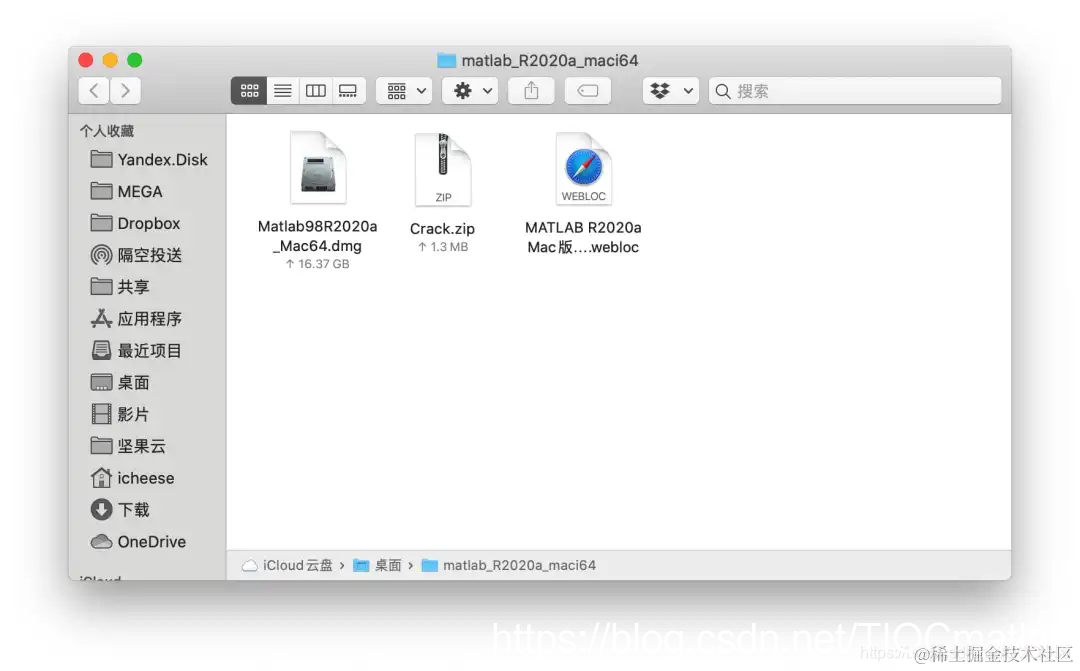This screenshot has width=1080, height=671.
Task: Click matlab_R2020a_maci64 in the path bar
Action: 509,566
